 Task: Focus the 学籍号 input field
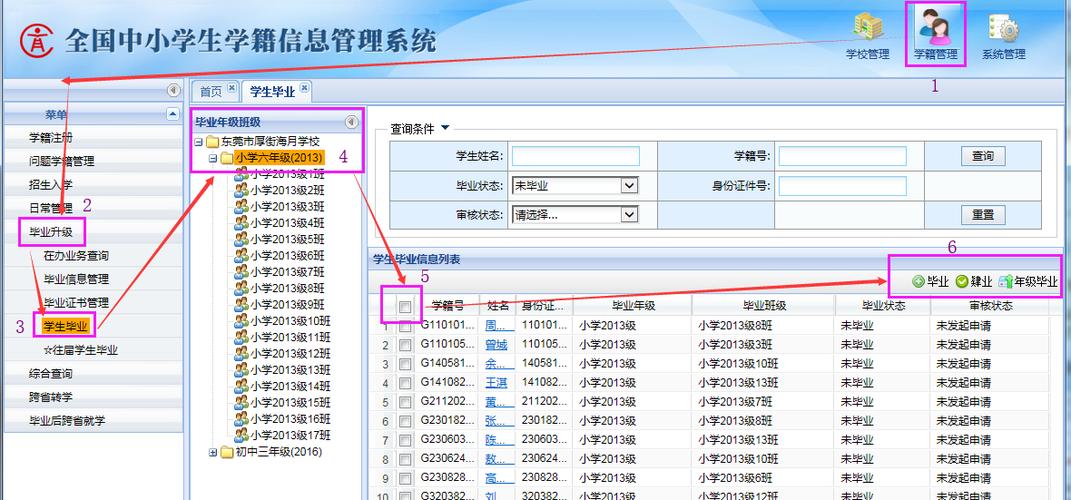(843, 156)
